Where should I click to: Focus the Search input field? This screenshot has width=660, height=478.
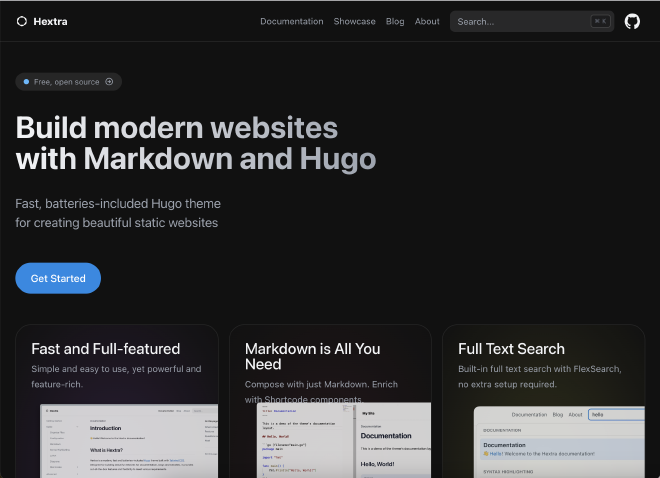tap(532, 21)
